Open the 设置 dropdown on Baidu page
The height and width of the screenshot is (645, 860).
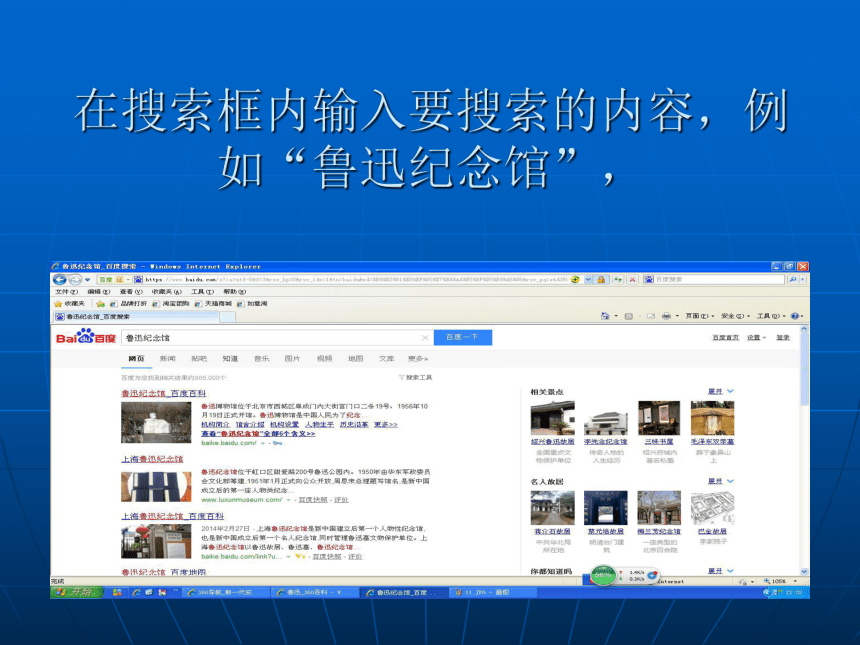coord(756,338)
